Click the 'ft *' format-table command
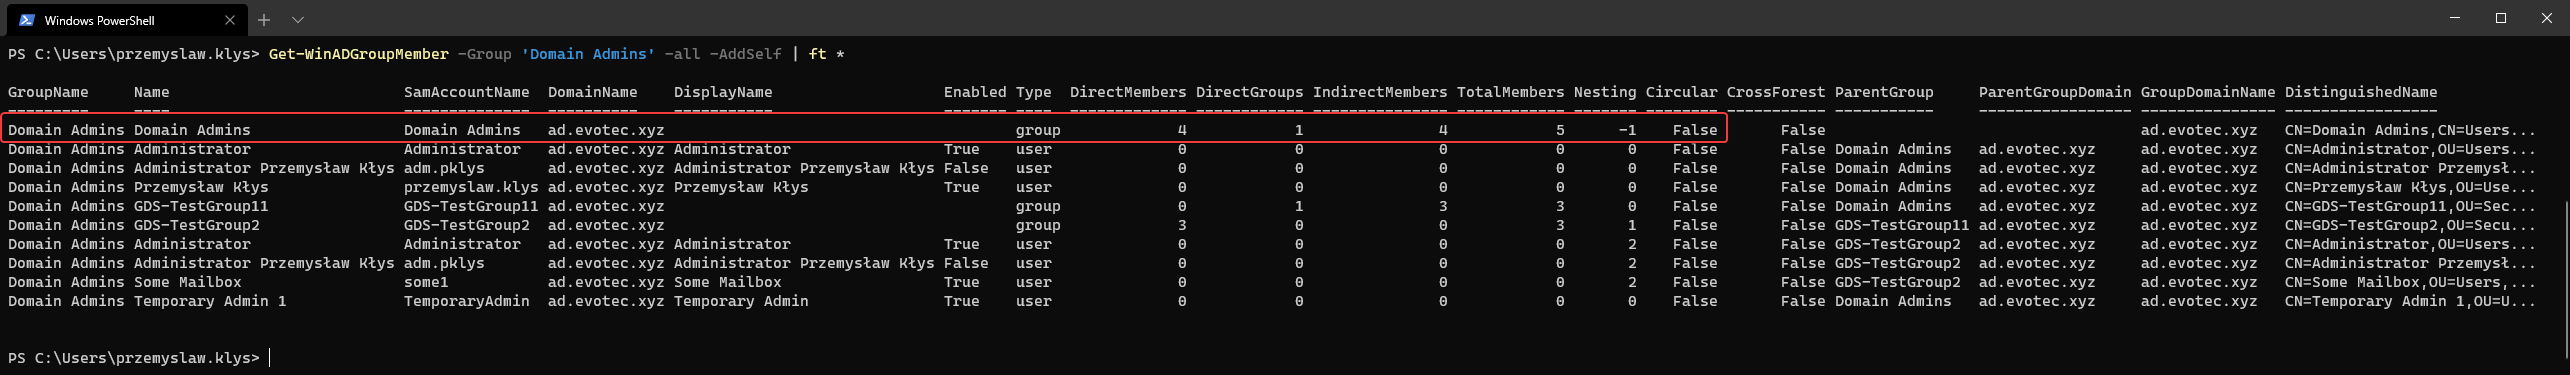Image resolution: width=2570 pixels, height=375 pixels. point(826,54)
